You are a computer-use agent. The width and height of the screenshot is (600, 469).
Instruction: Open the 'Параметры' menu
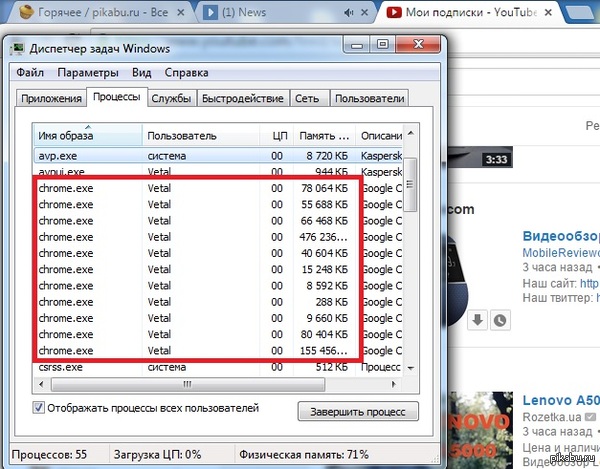tap(88, 73)
